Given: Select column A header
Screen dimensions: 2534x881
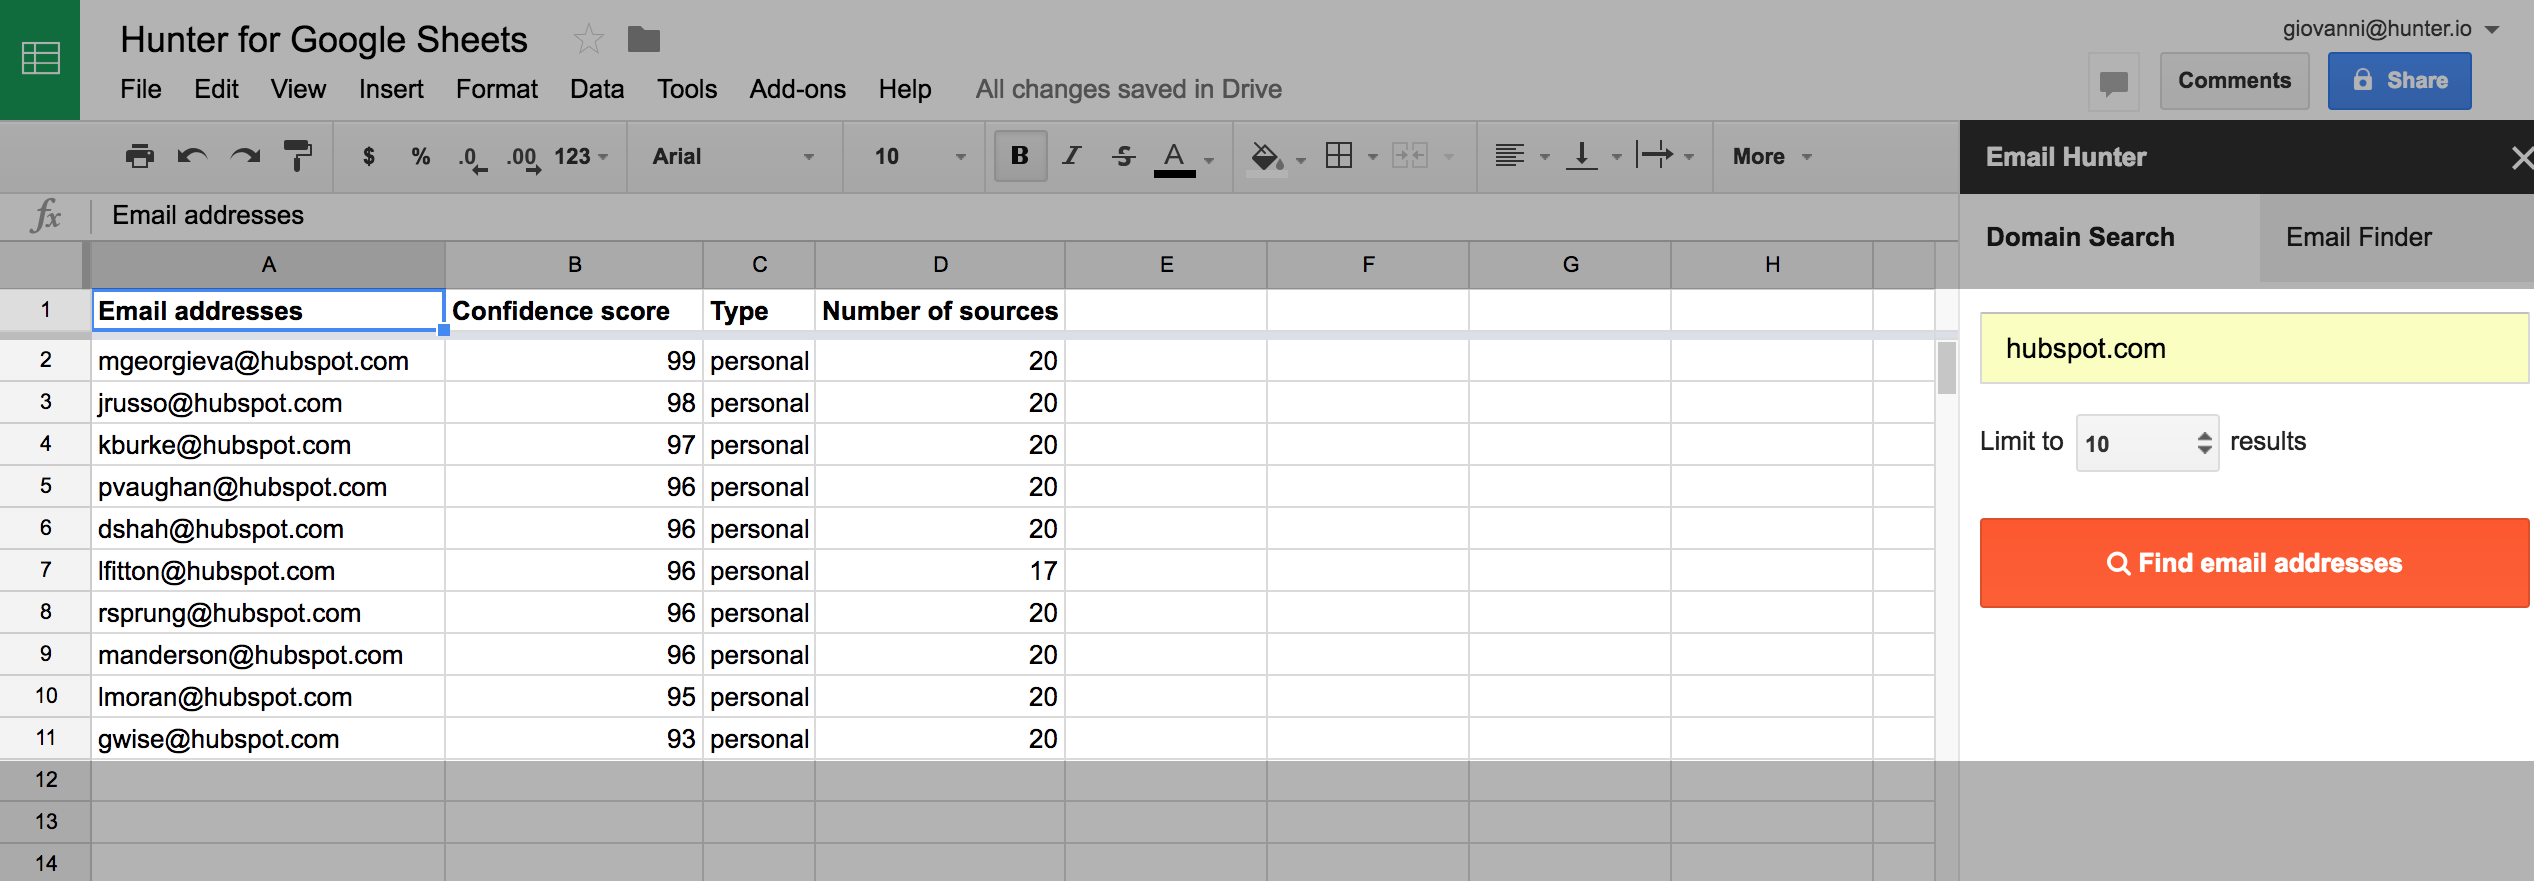Looking at the screenshot, I should pyautogui.click(x=268, y=265).
